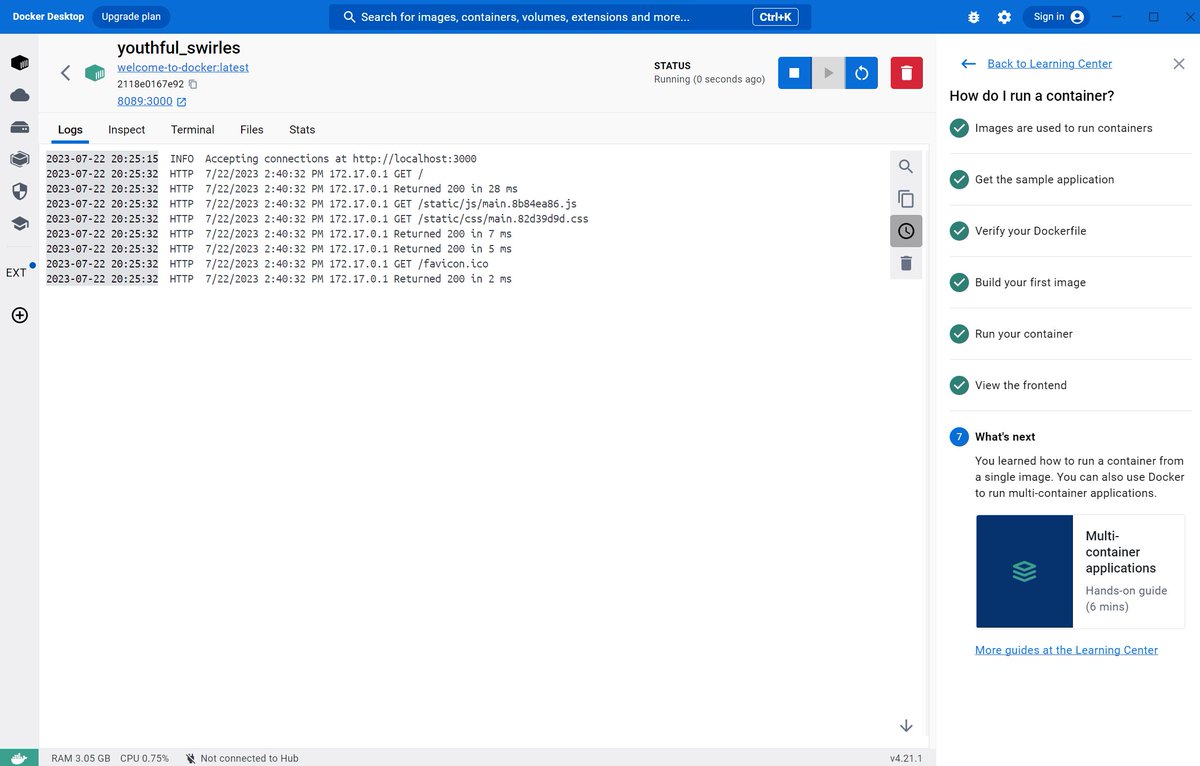Copy logs to clipboard
This screenshot has height=766, width=1200.
pos(905,199)
